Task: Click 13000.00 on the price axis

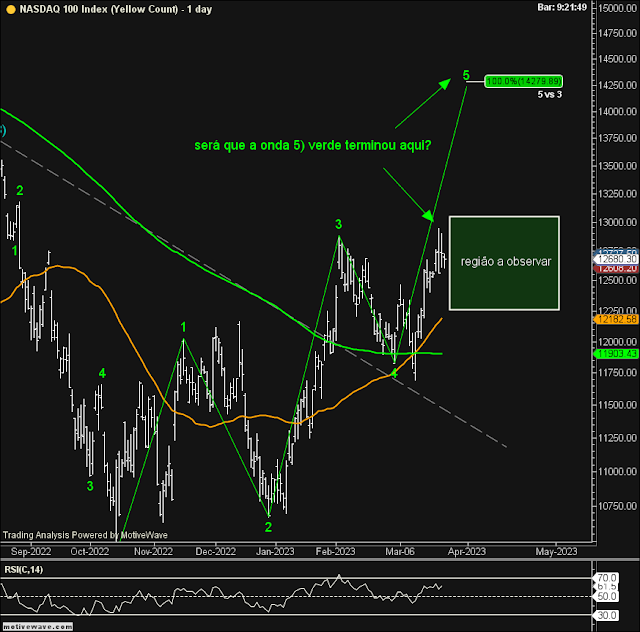Action: click(x=618, y=223)
